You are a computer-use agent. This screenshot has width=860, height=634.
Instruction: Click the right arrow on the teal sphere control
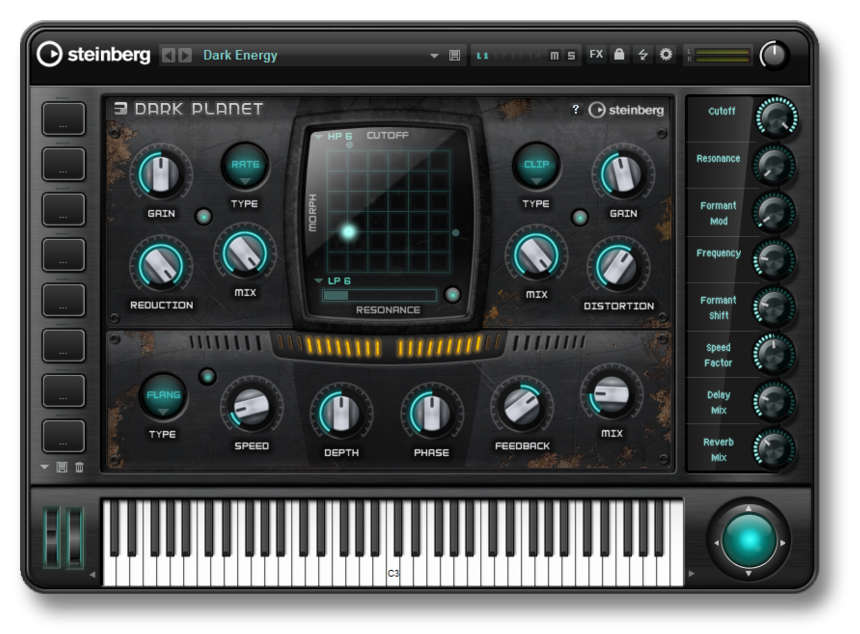pyautogui.click(x=782, y=542)
